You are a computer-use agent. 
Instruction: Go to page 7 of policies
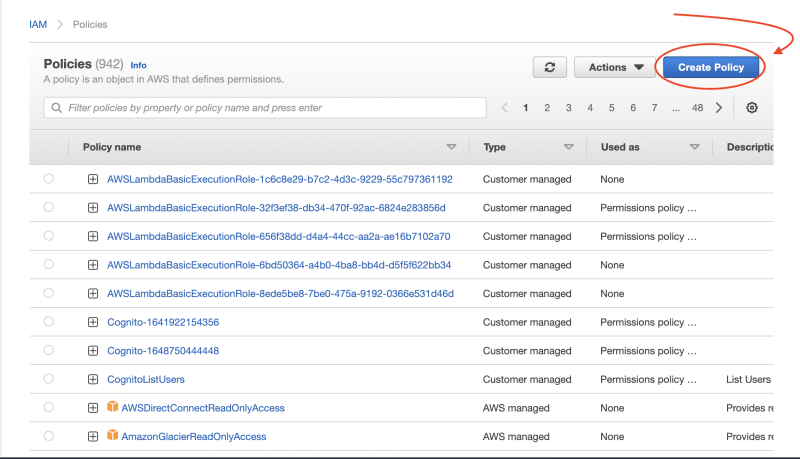point(654,108)
